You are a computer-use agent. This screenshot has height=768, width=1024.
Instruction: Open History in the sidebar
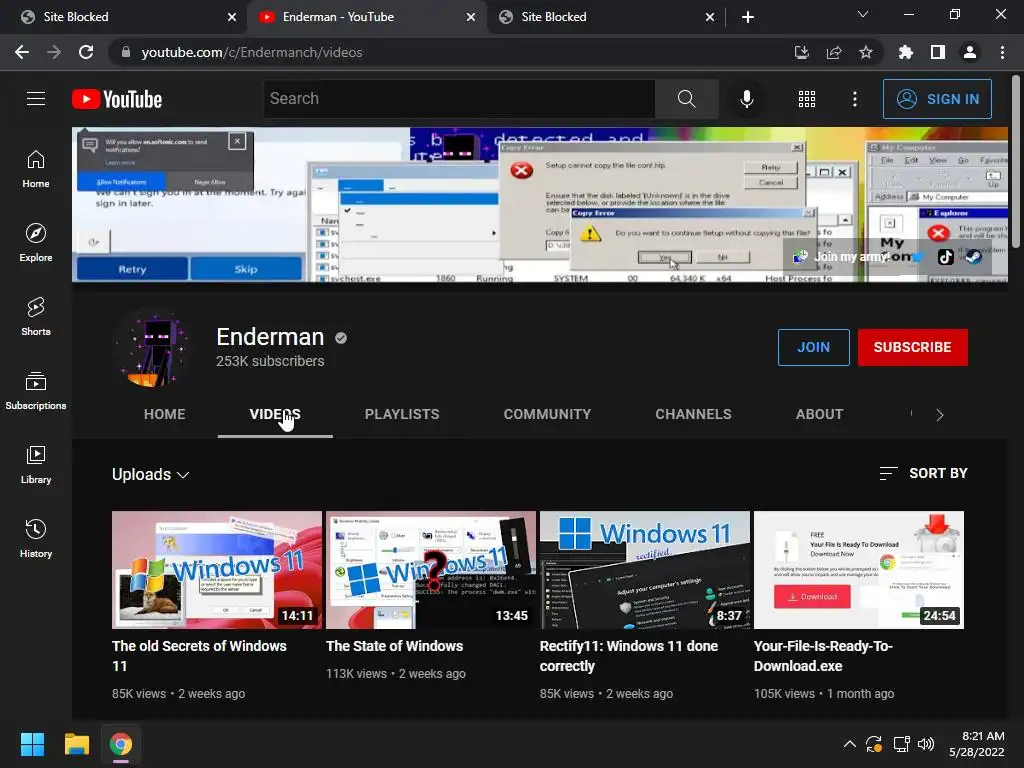(36, 538)
